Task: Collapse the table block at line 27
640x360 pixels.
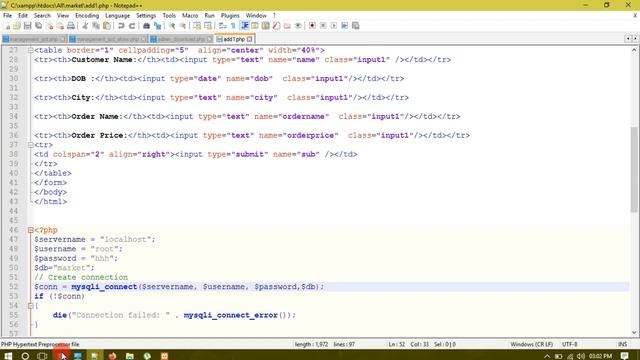Action: [30, 50]
